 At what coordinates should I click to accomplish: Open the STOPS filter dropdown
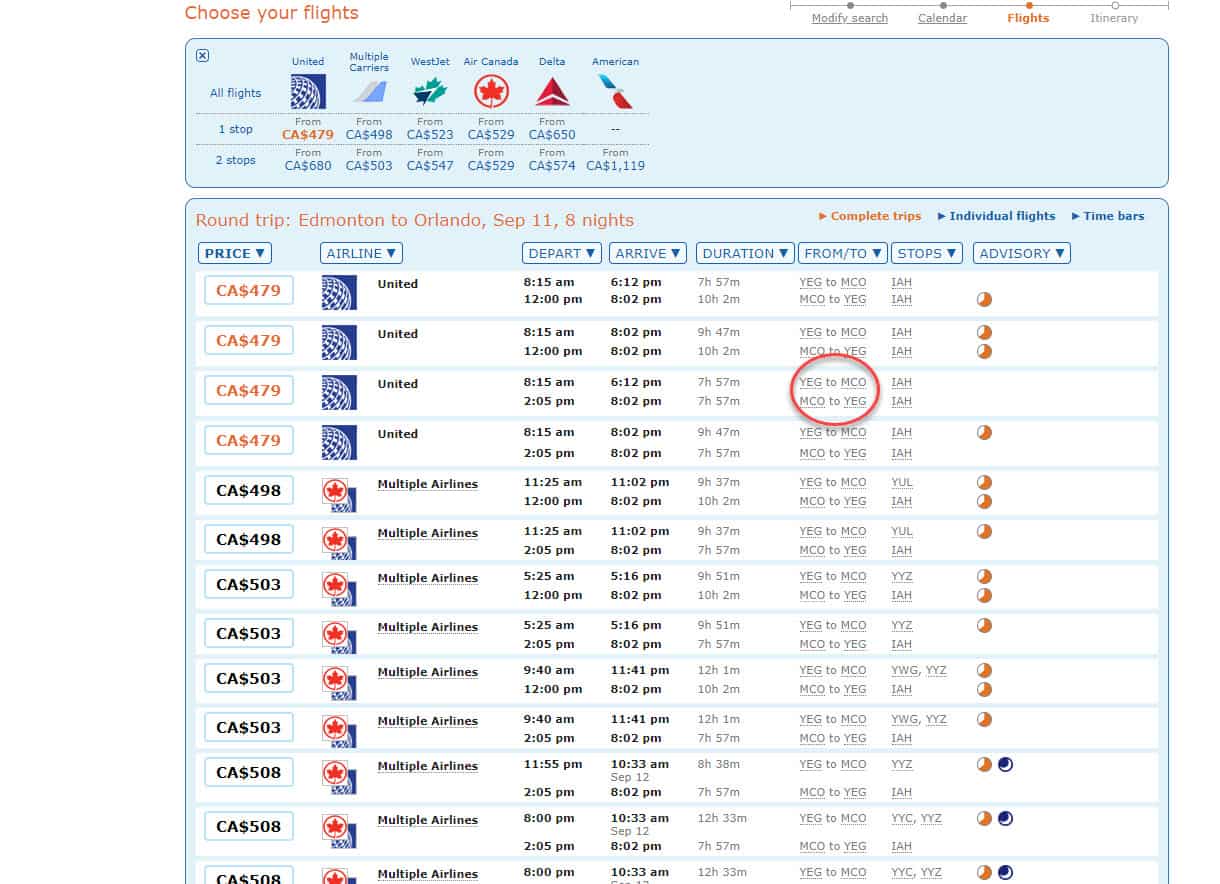click(x=926, y=253)
